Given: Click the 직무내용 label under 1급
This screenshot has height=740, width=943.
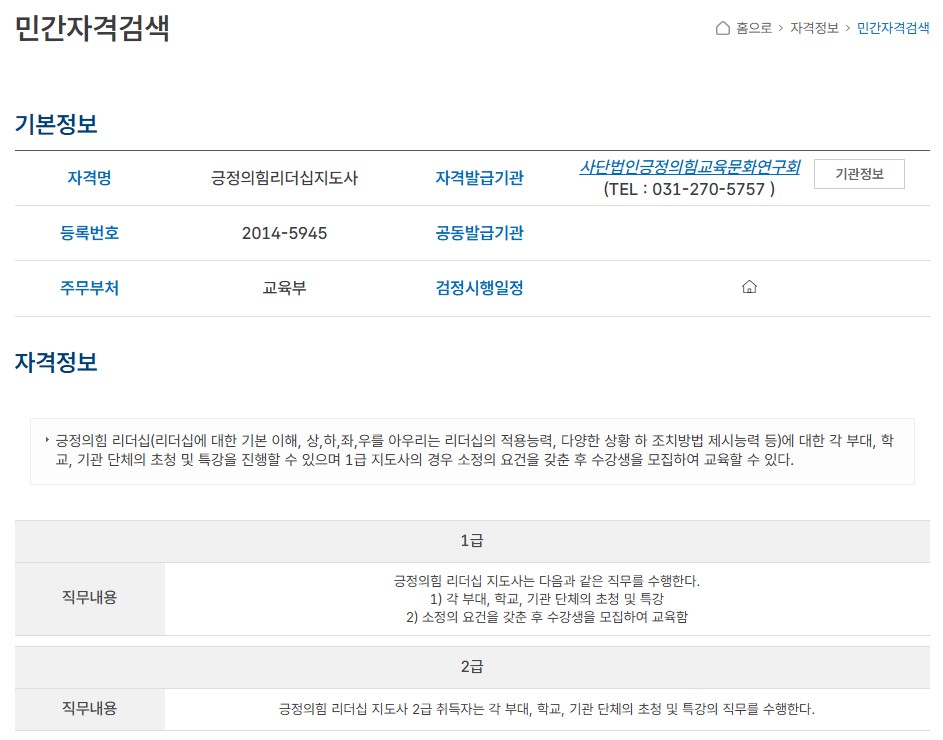Looking at the screenshot, I should (90, 598).
